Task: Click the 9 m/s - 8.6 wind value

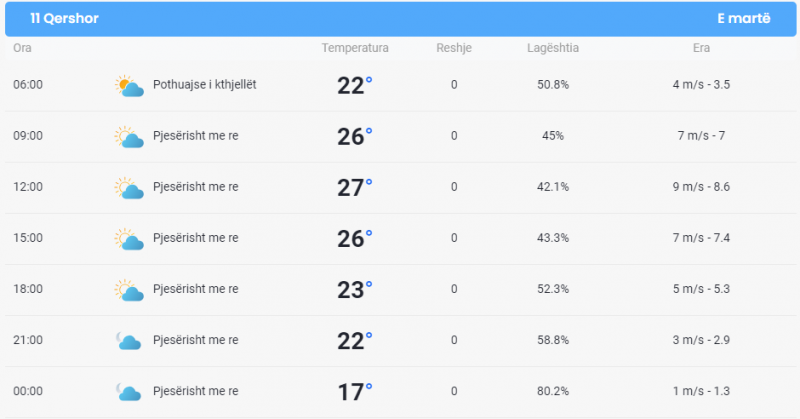Action: coord(701,187)
